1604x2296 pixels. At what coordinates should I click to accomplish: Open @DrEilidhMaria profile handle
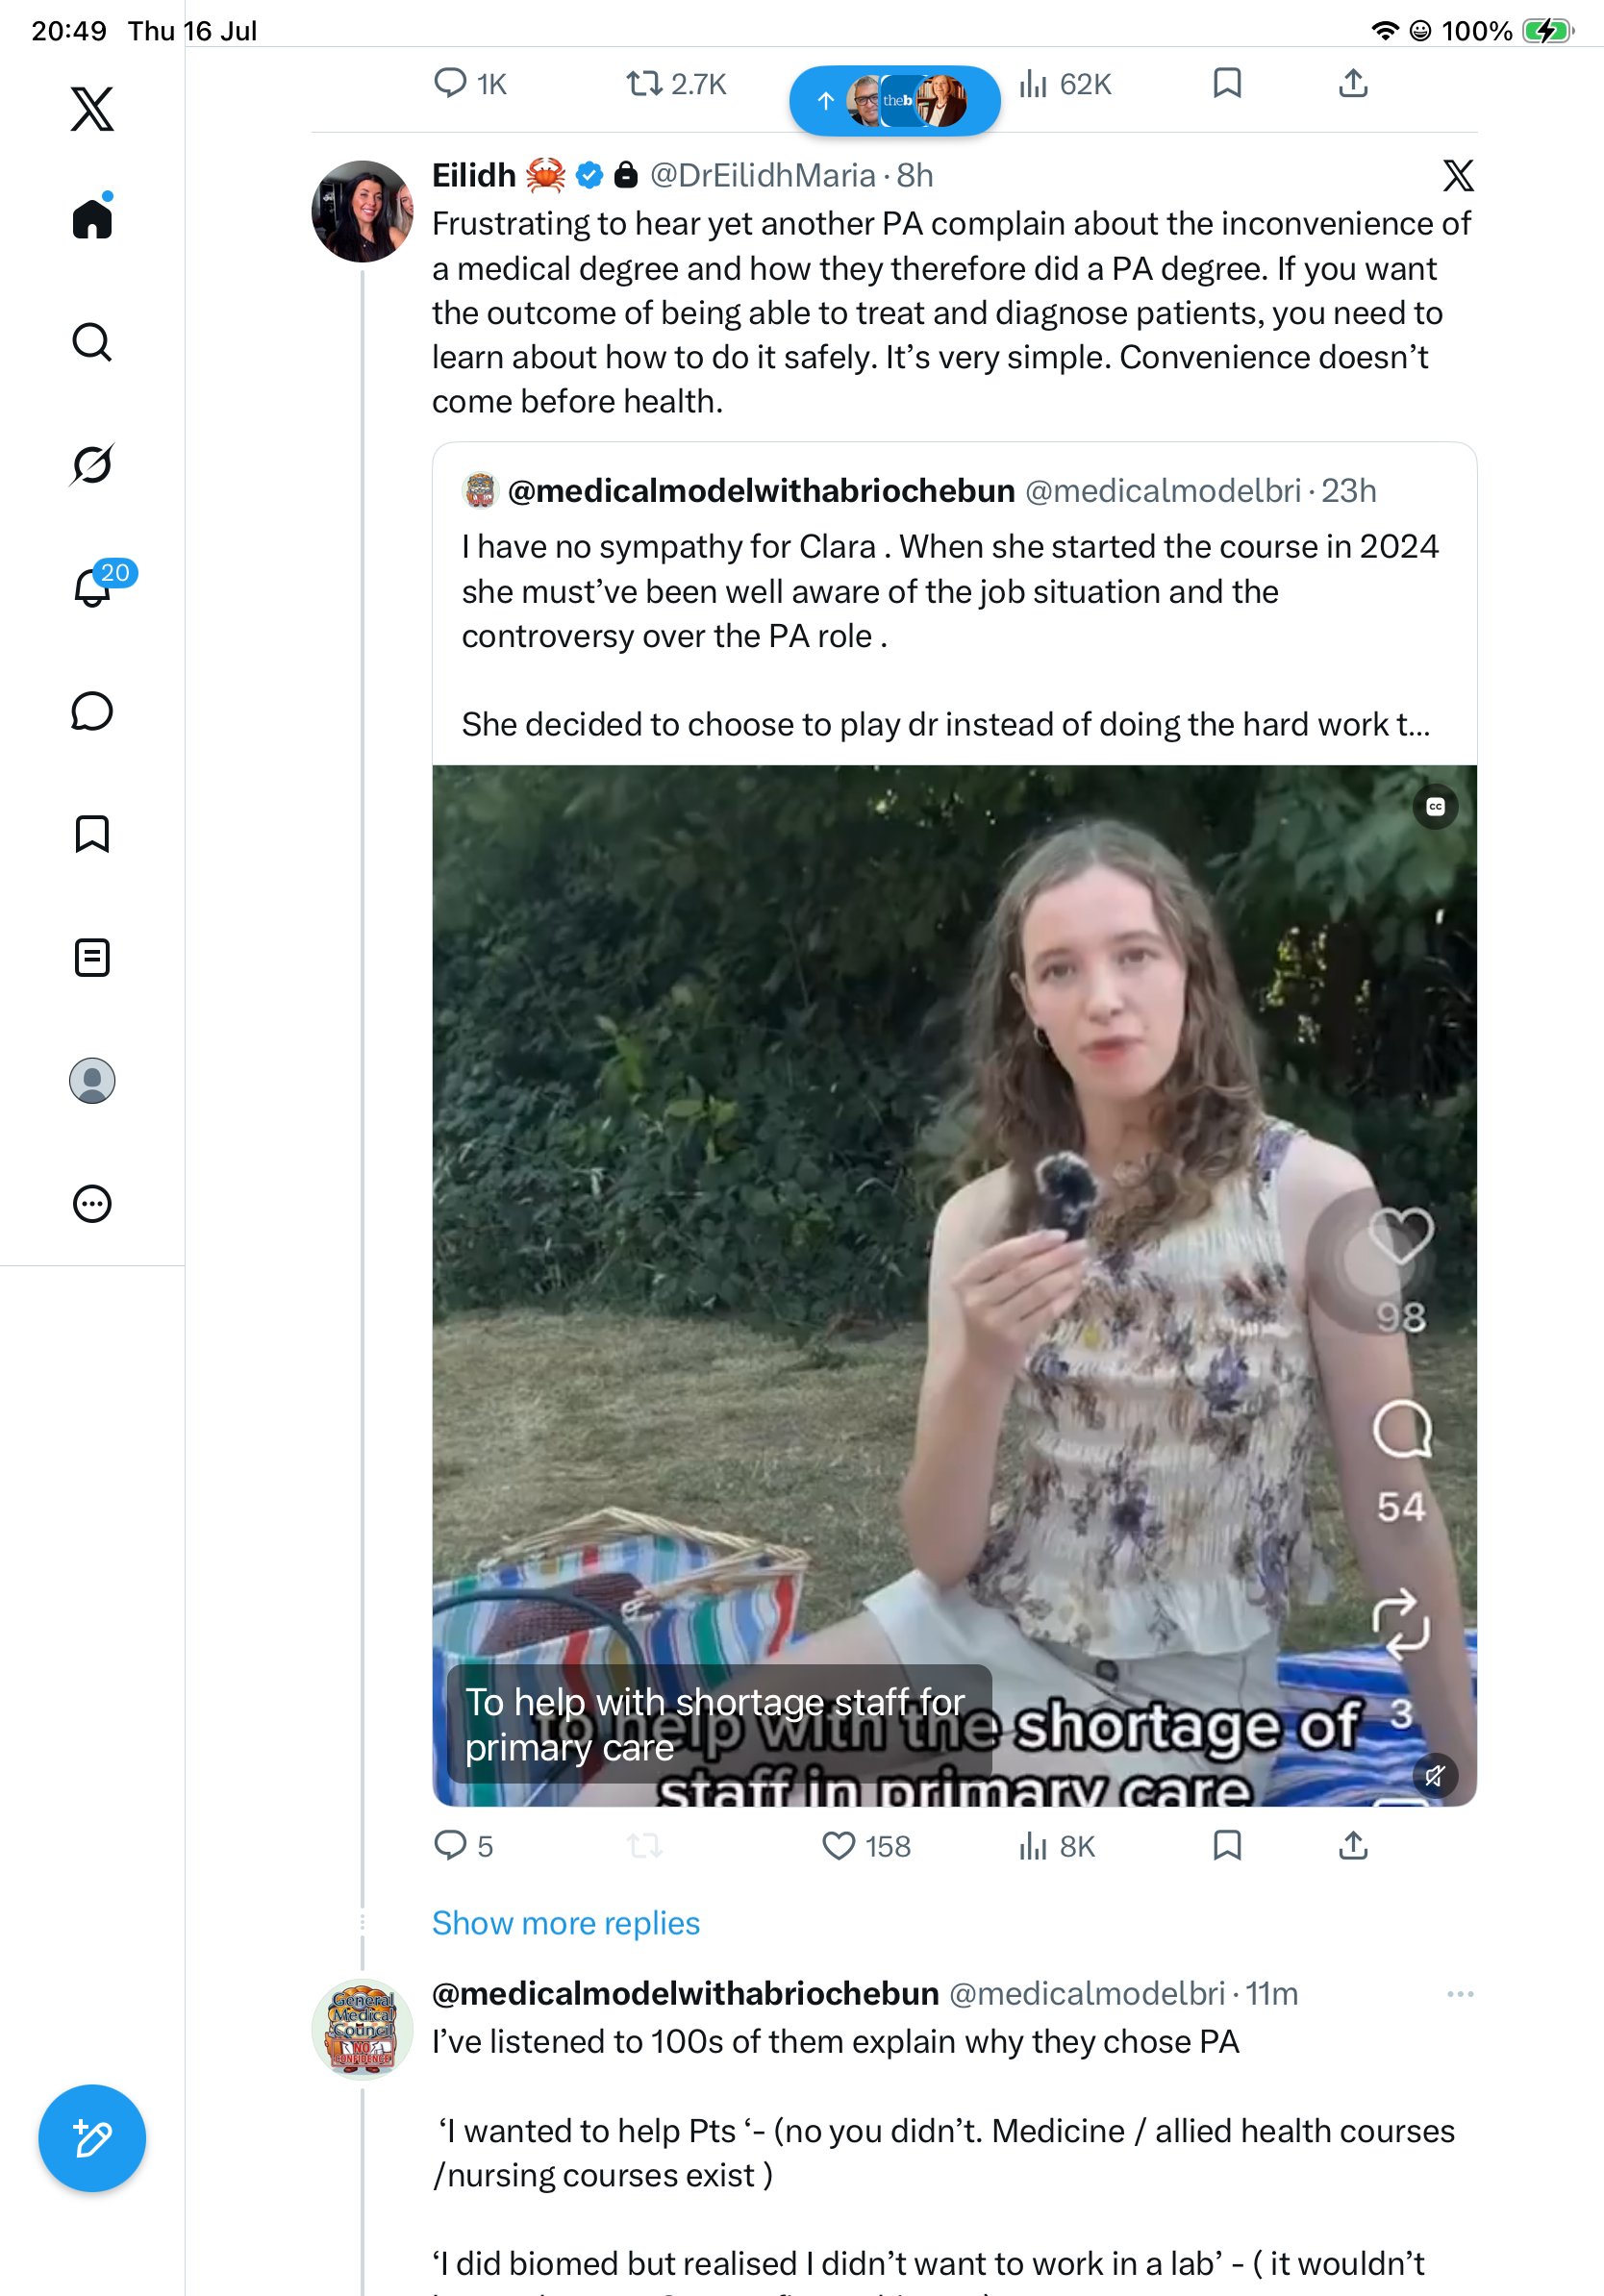coord(762,176)
